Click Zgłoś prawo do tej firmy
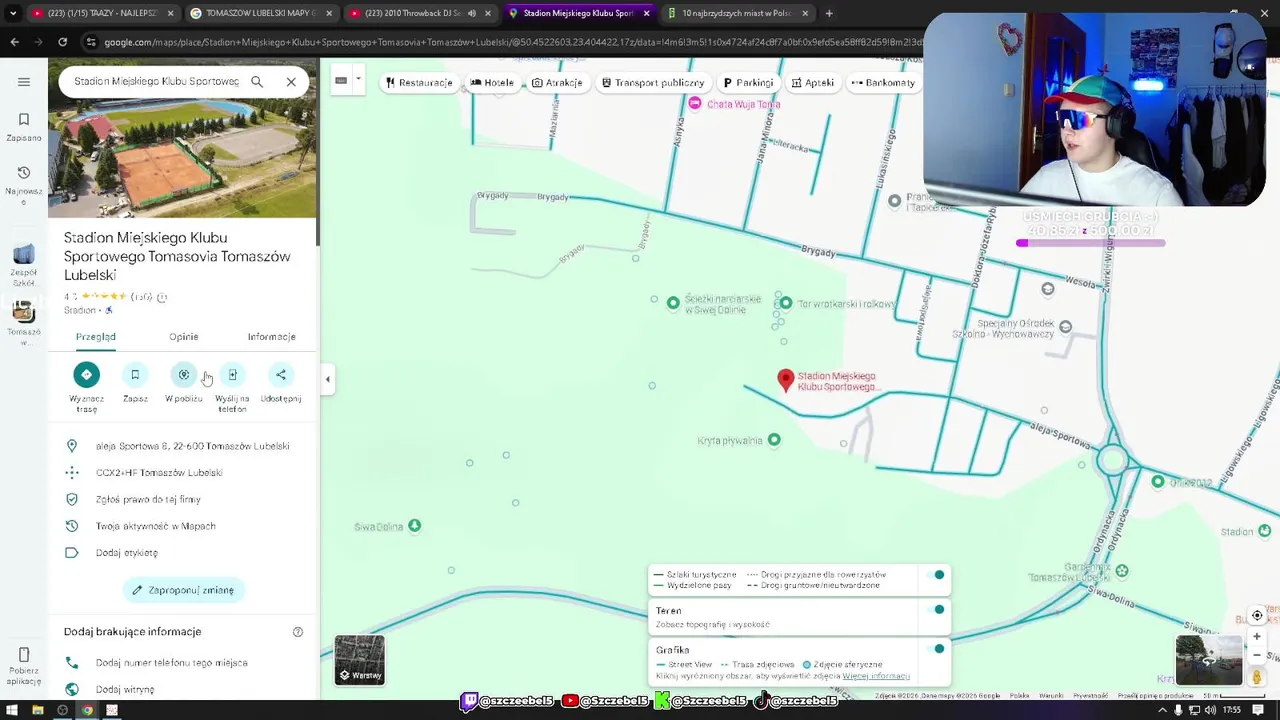 coord(183,499)
